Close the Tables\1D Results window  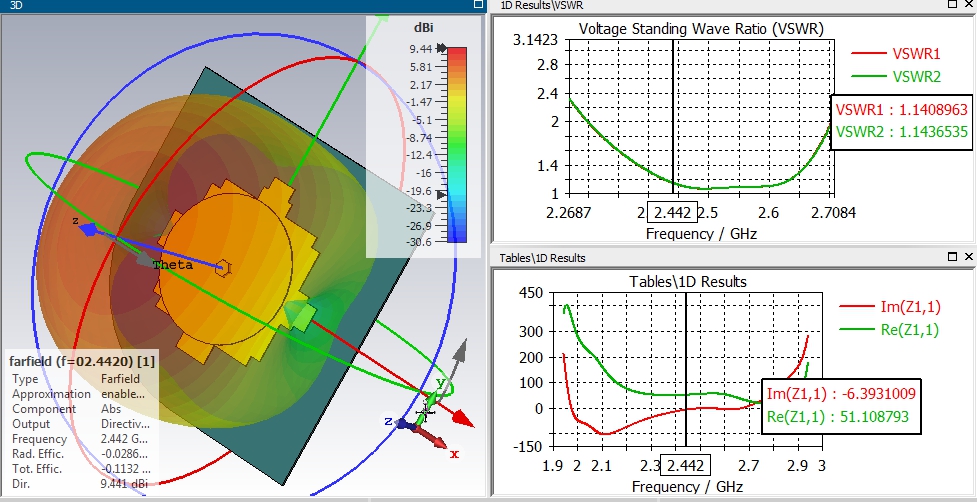tap(969, 257)
